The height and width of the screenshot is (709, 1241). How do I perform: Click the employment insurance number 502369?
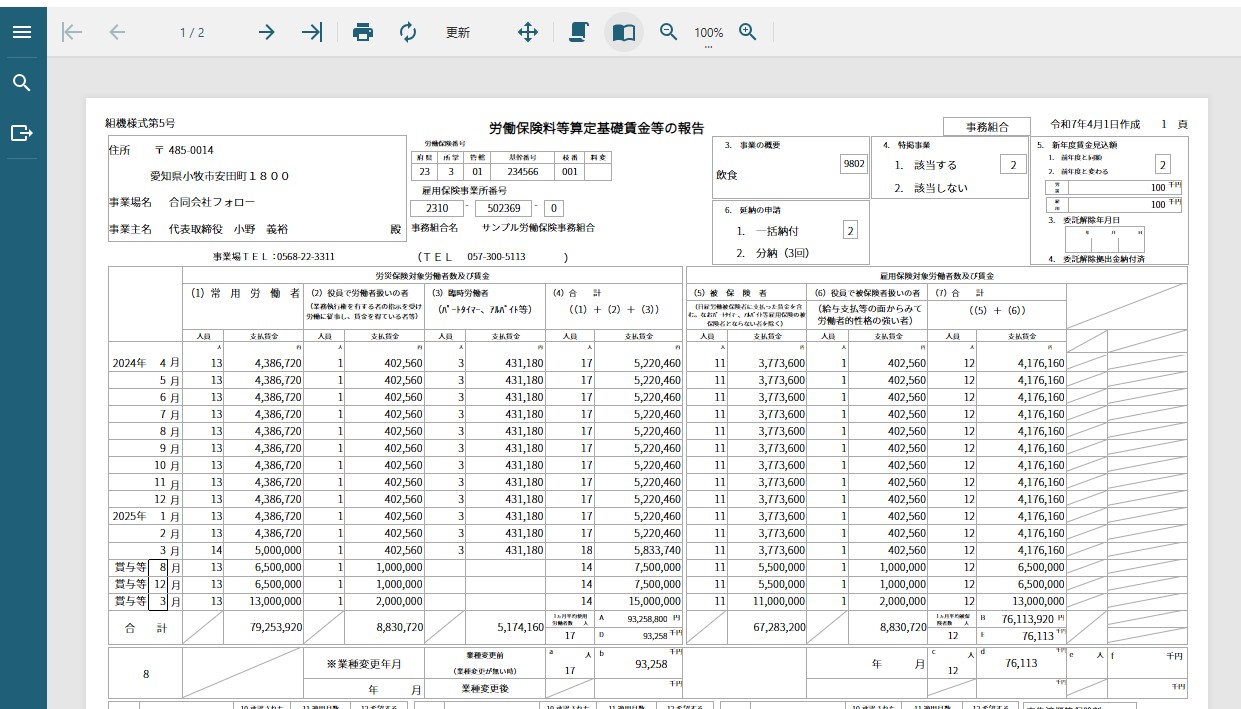coord(503,208)
